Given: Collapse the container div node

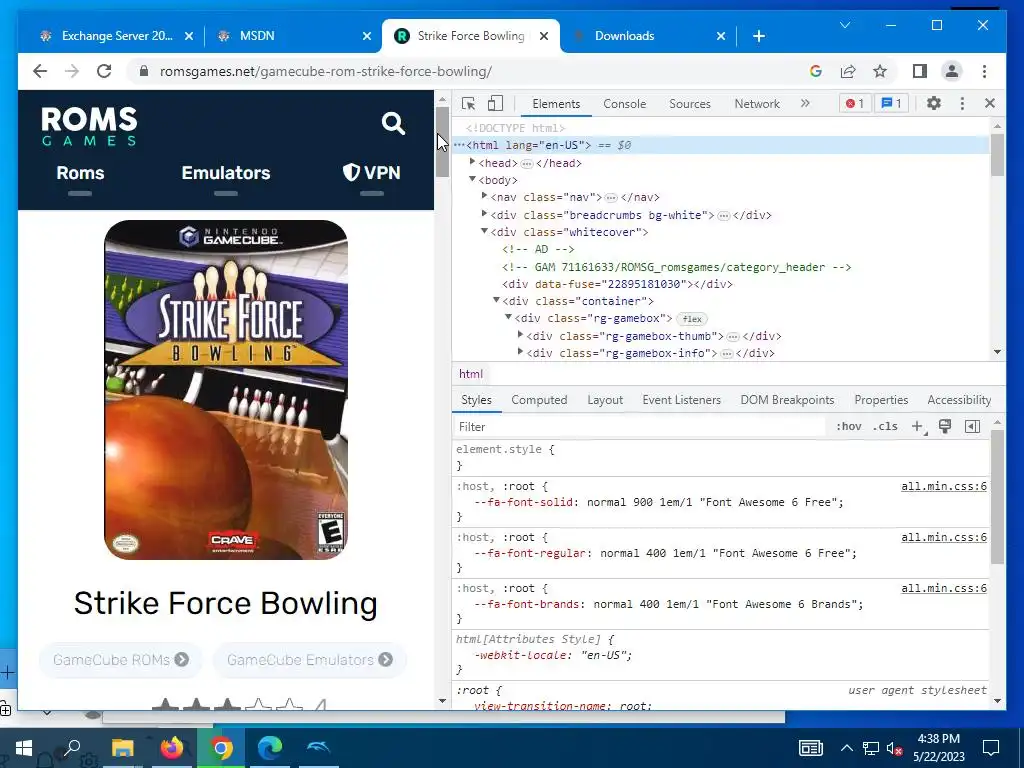Looking at the screenshot, I should tap(496, 300).
